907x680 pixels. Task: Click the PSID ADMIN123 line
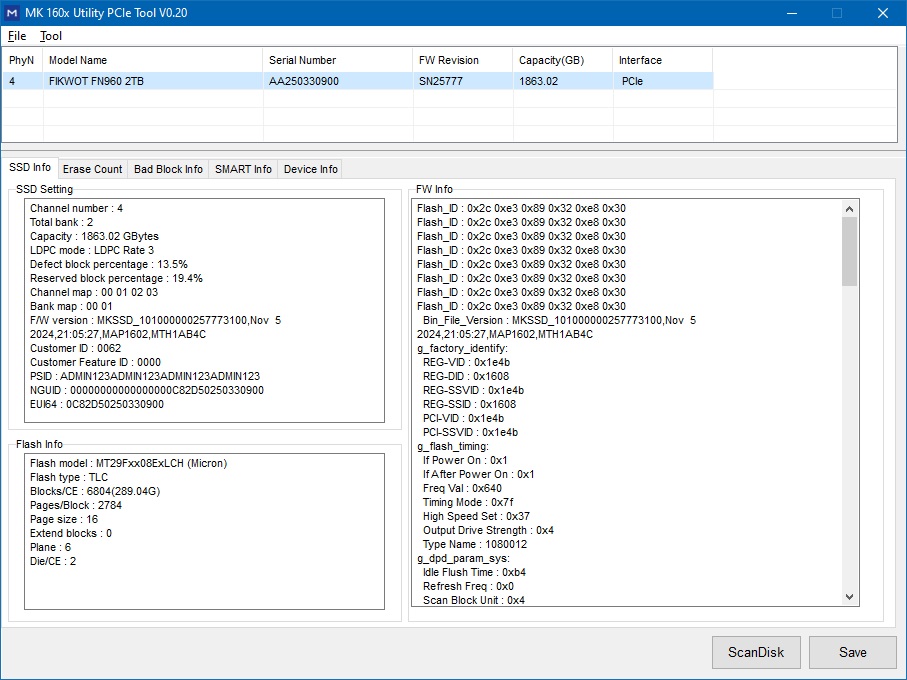pyautogui.click(x=145, y=376)
